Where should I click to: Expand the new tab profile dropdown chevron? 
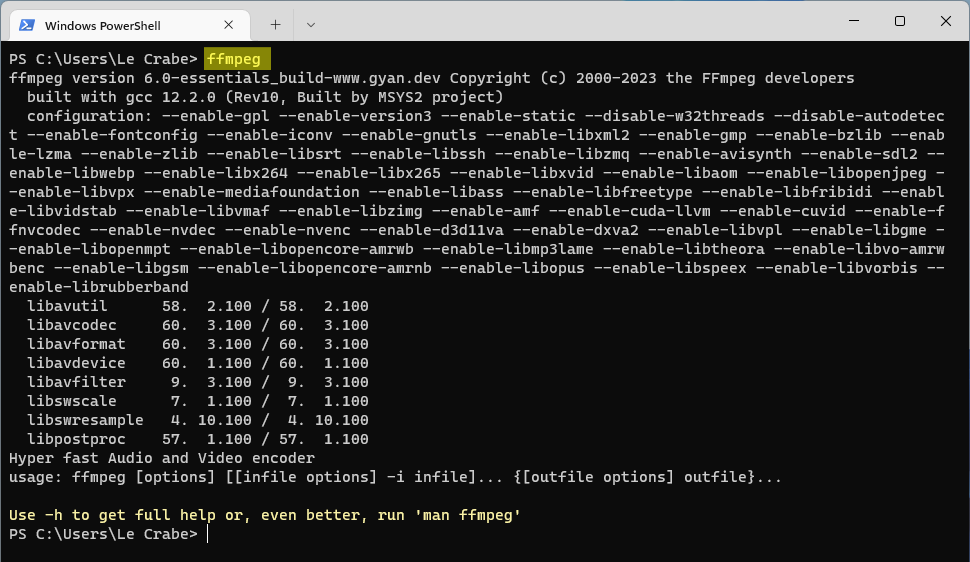click(x=311, y=25)
